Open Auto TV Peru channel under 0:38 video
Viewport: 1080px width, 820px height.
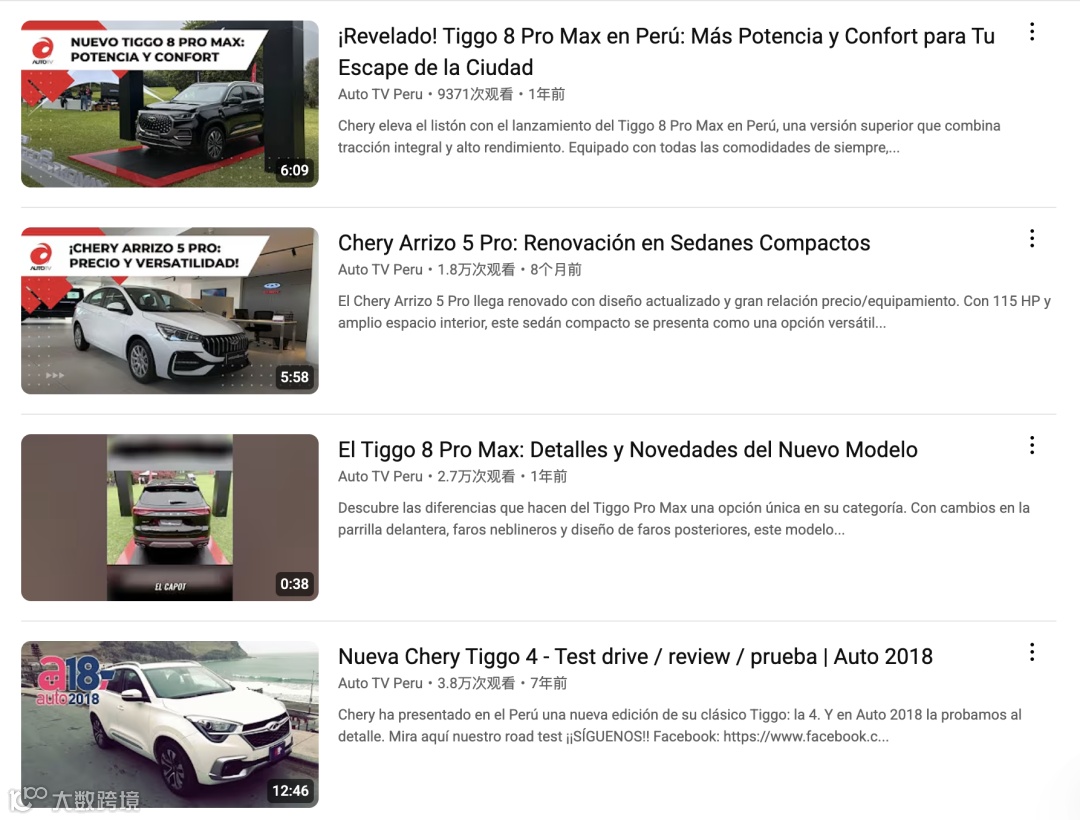[380, 476]
